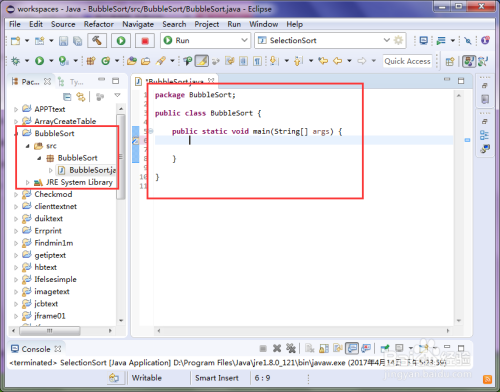Click the Back navigation arrow
The height and width of the screenshot is (392, 500).
tap(338, 61)
